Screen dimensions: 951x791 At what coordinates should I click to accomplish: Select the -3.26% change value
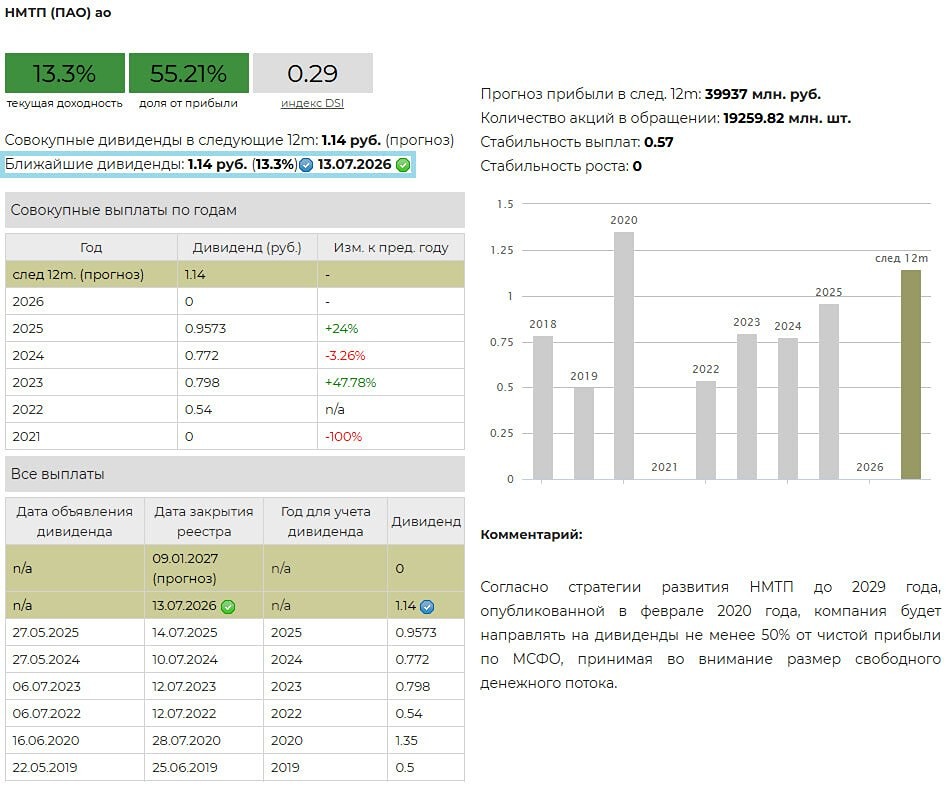(x=345, y=355)
